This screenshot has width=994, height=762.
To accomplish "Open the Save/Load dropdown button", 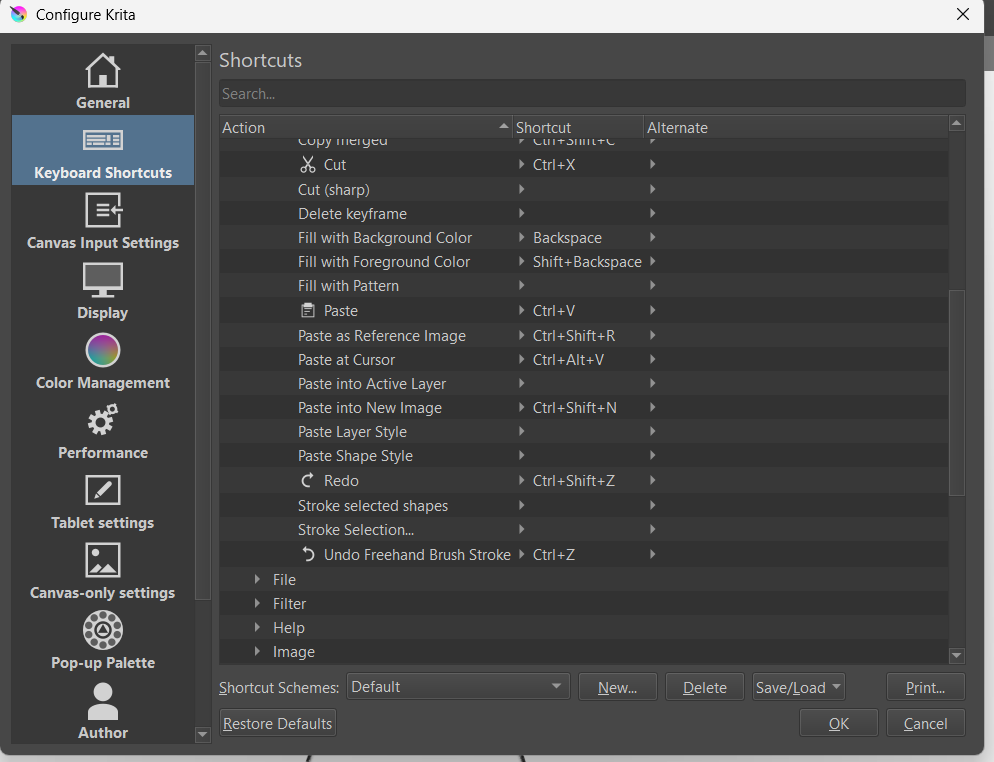I will [x=799, y=687].
